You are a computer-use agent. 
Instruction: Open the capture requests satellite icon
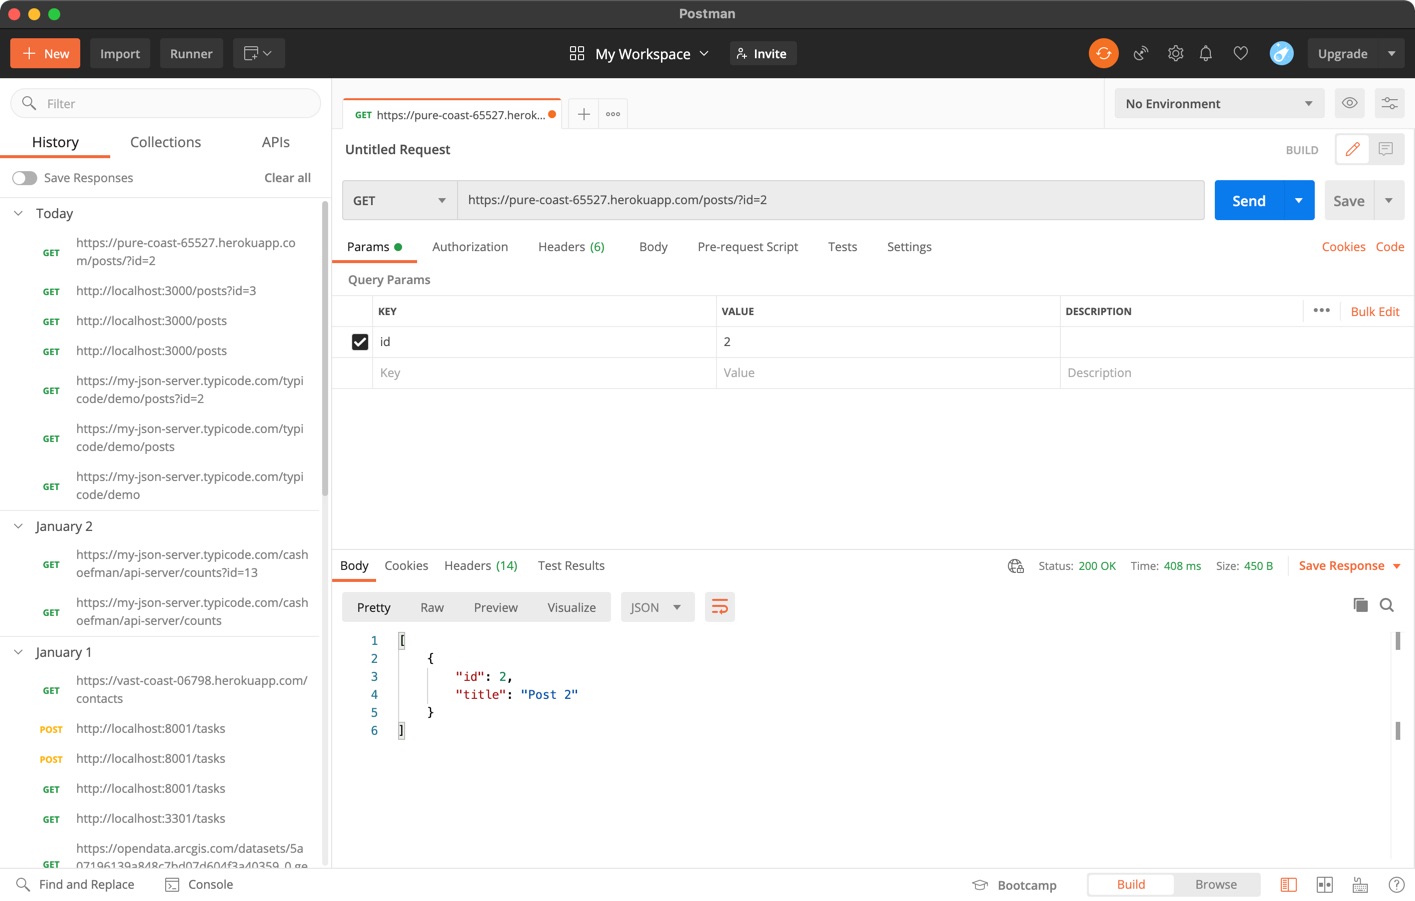point(1141,54)
